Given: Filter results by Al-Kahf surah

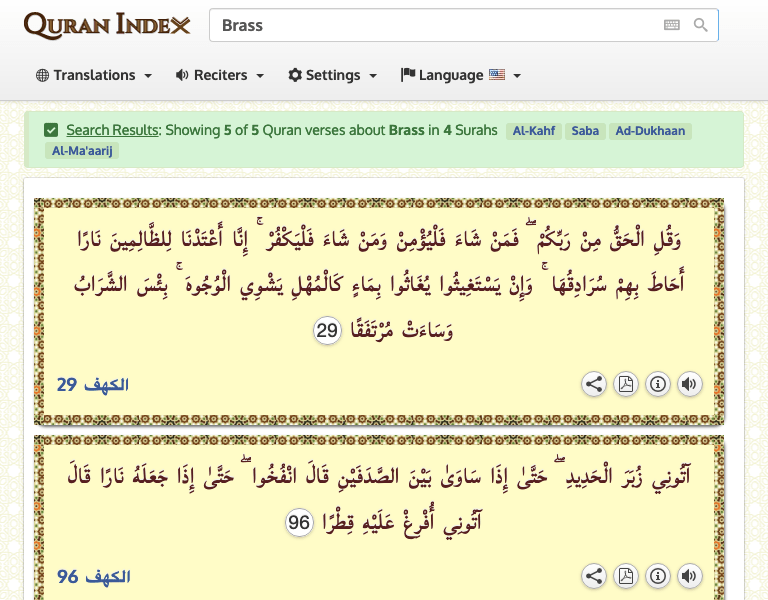Looking at the screenshot, I should [x=533, y=131].
